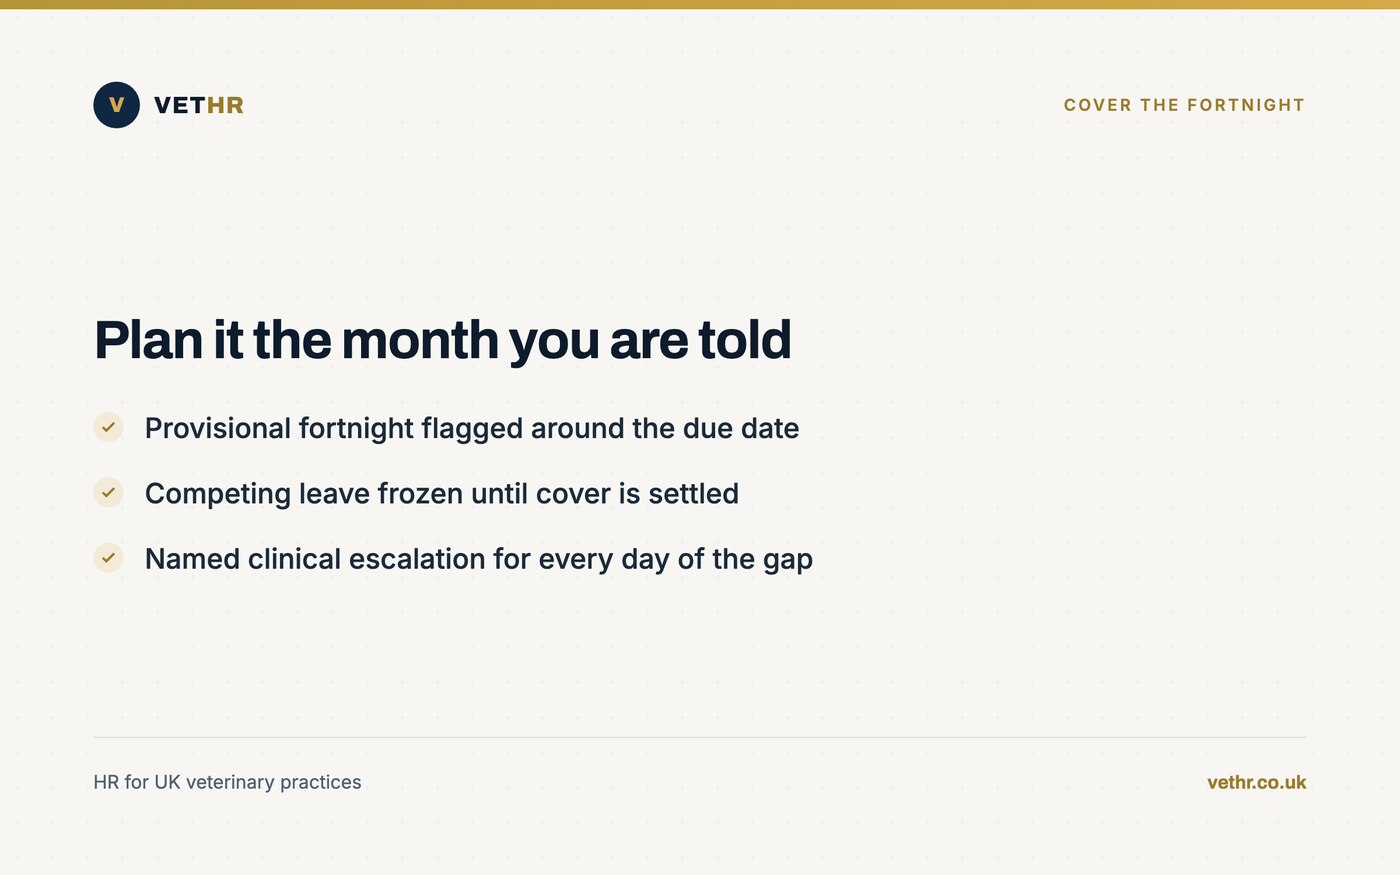Viewport: 1400px width, 875px height.
Task: Click the gold accent bar at top
Action: click(700, 4)
